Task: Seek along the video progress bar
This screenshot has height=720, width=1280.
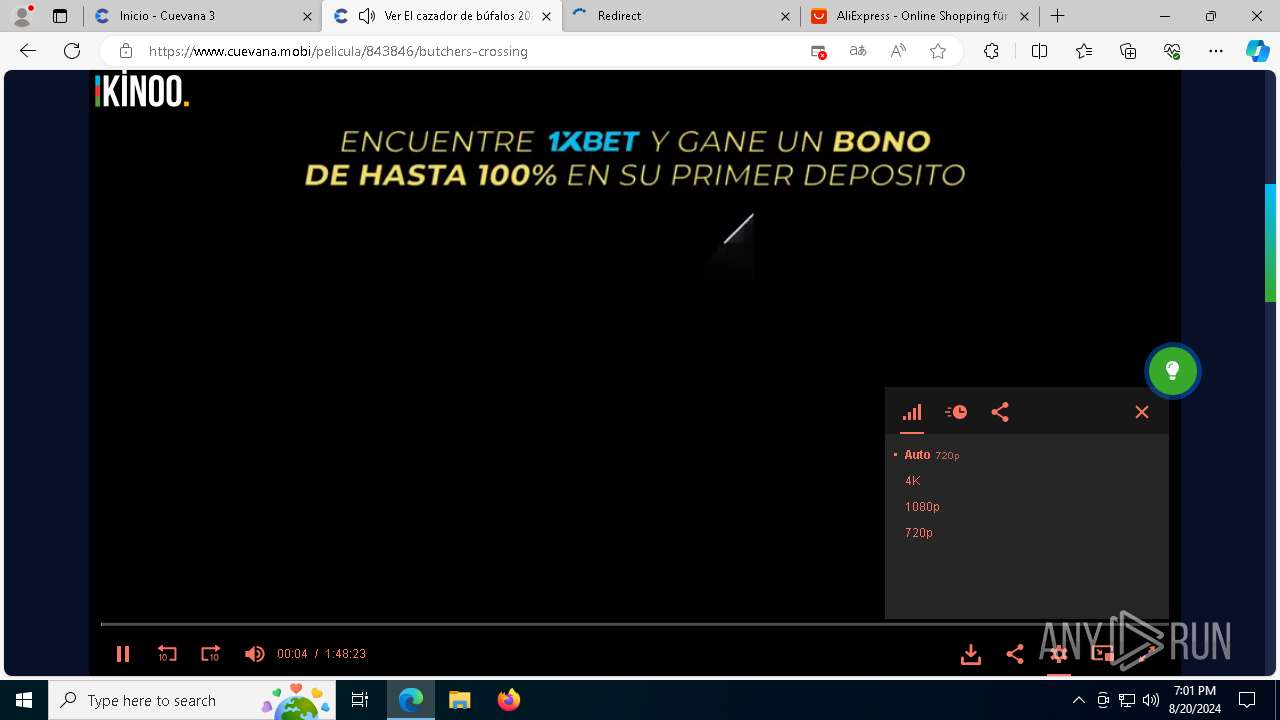Action: click(x=634, y=624)
